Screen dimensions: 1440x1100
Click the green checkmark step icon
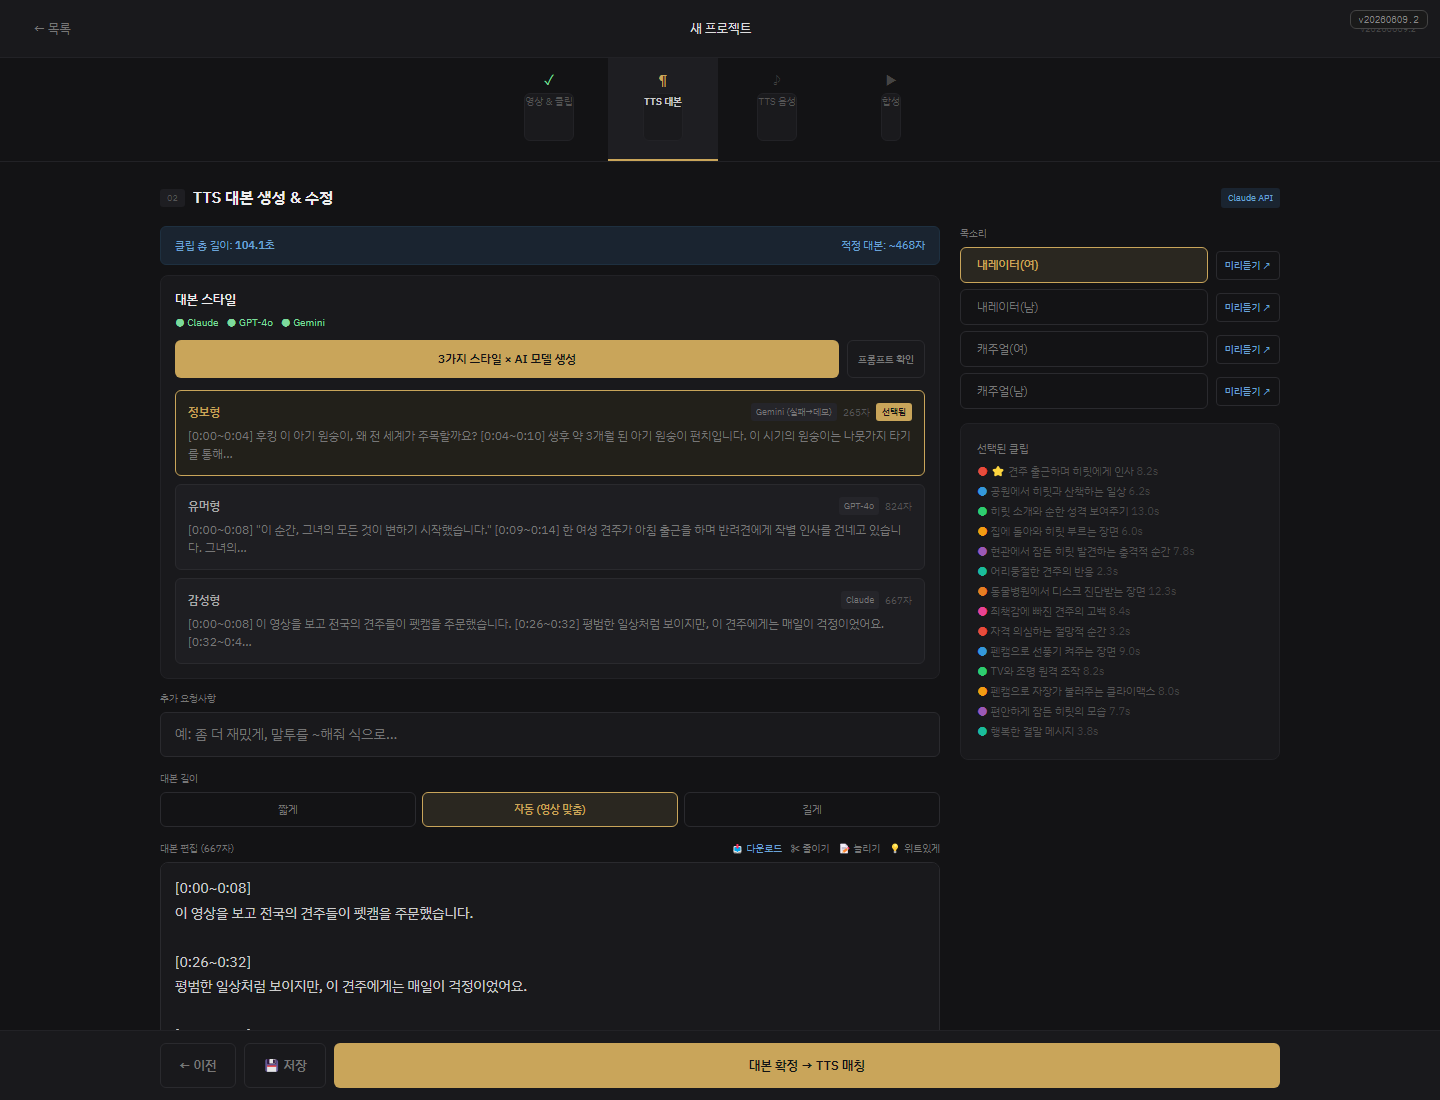pos(549,80)
